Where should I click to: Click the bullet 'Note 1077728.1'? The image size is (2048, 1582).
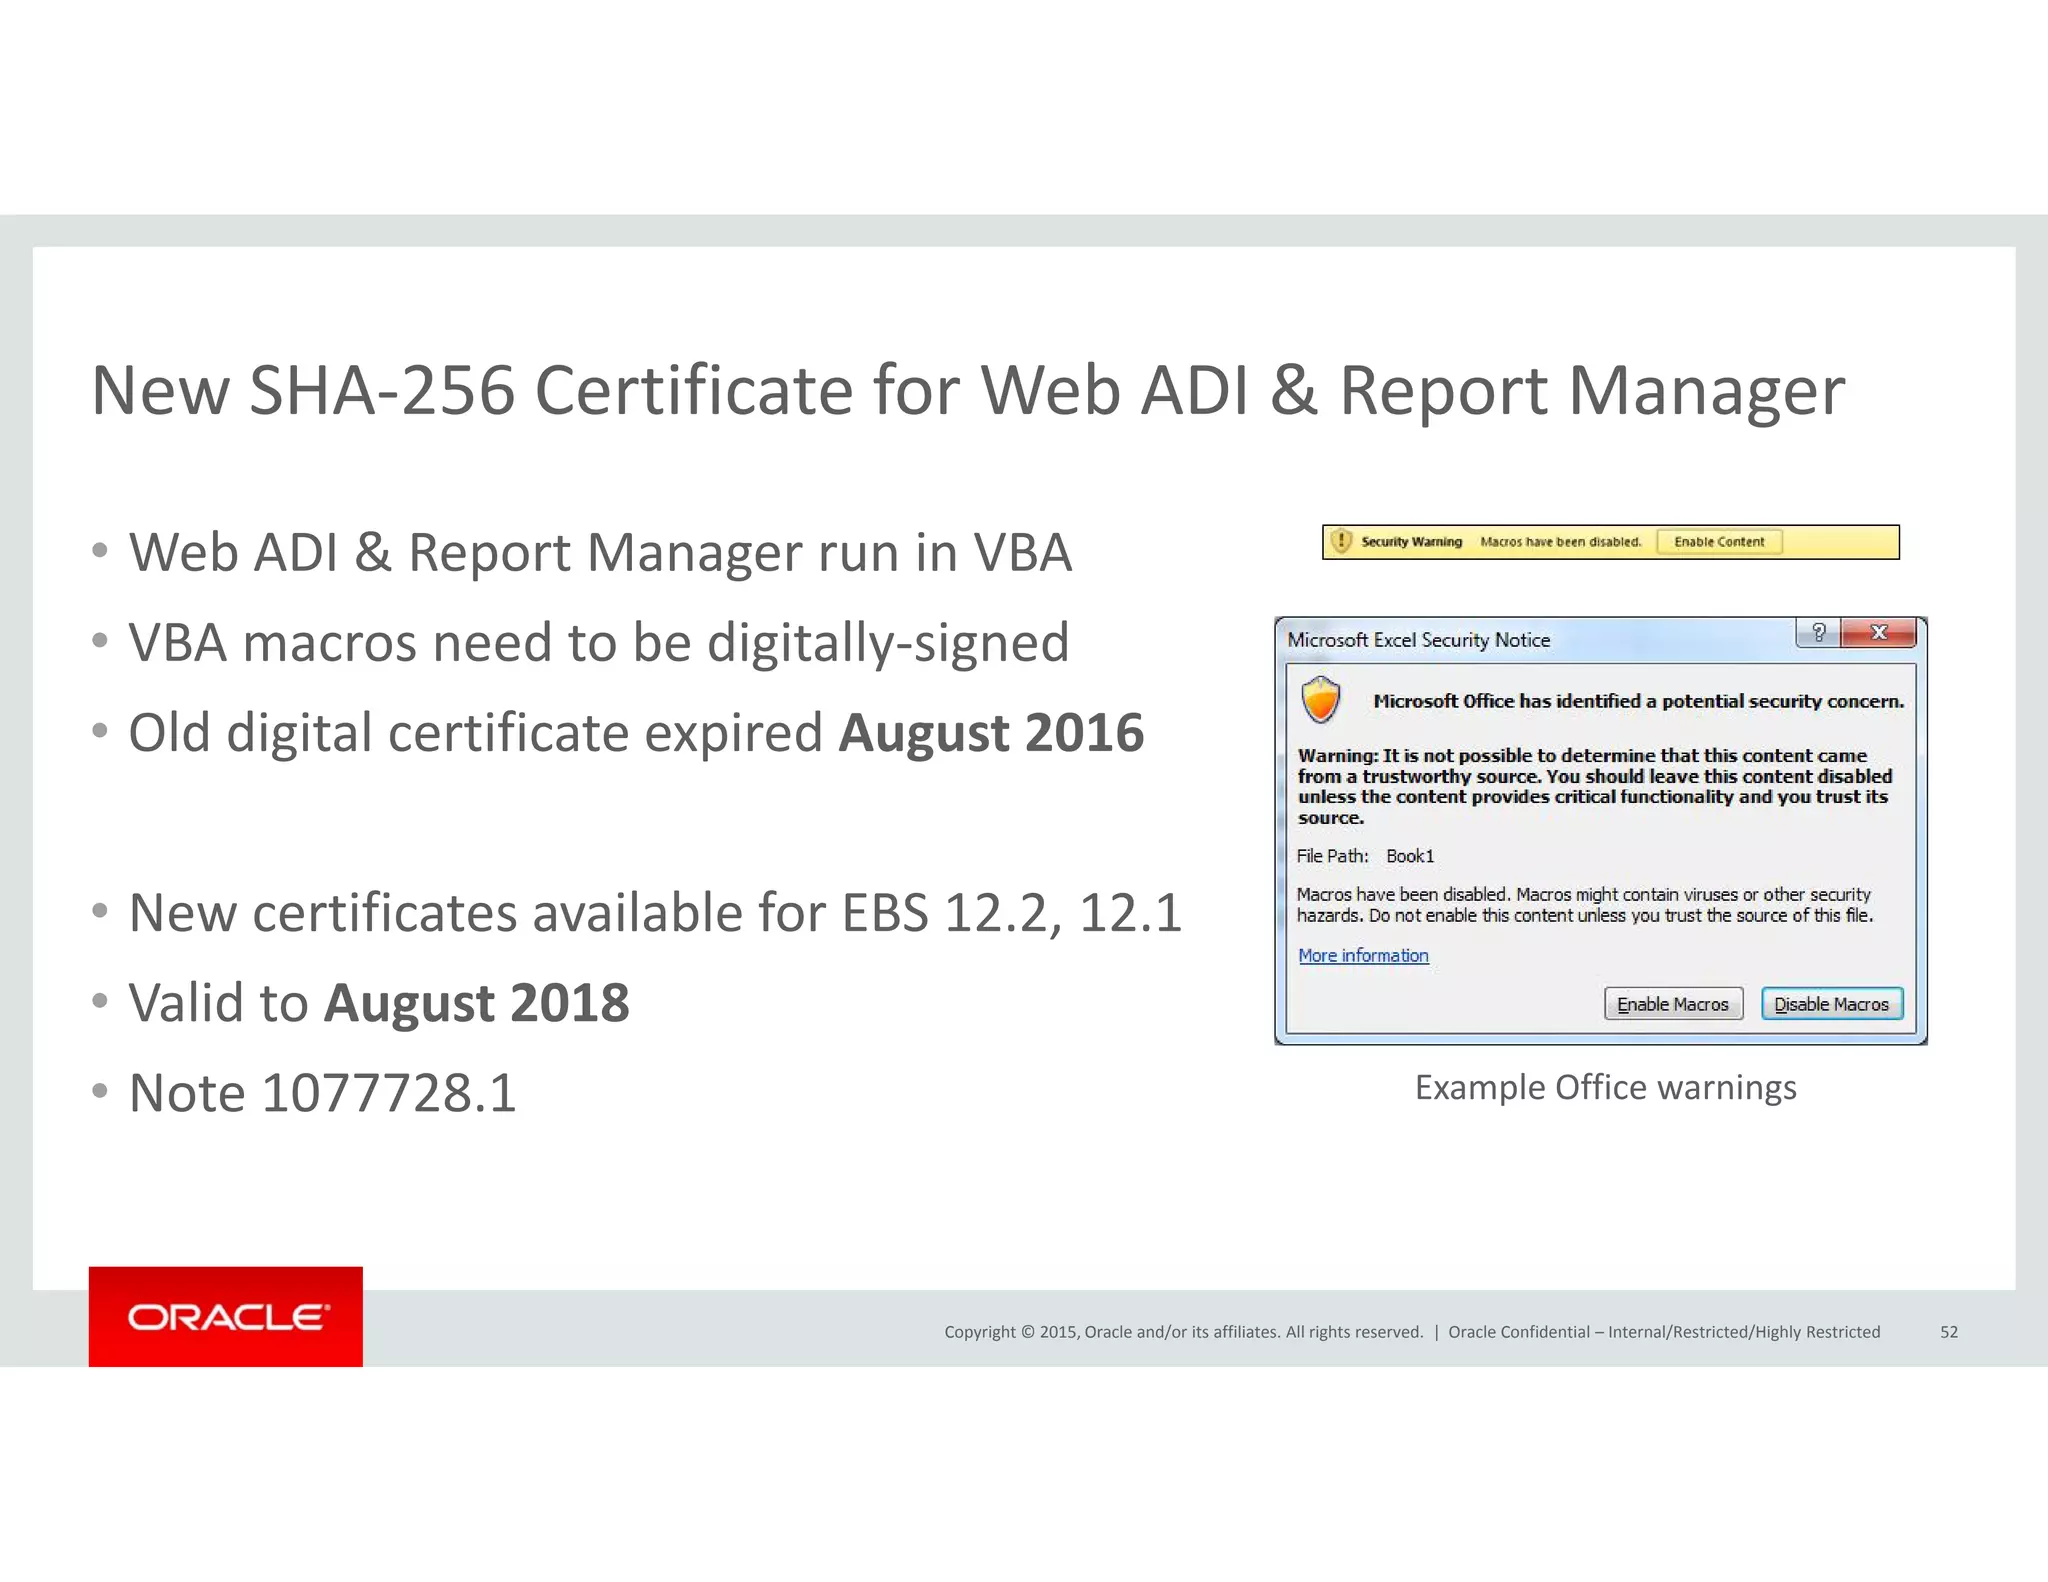click(322, 1092)
